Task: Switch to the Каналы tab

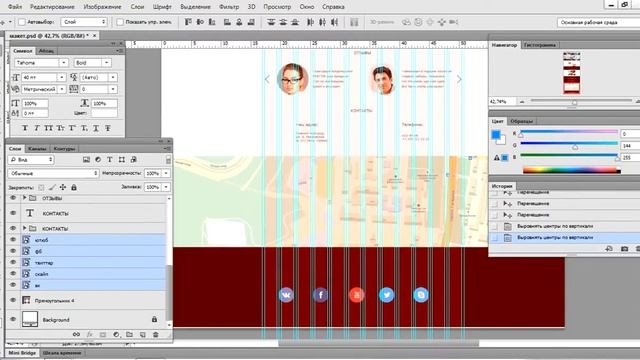Action: (38, 149)
